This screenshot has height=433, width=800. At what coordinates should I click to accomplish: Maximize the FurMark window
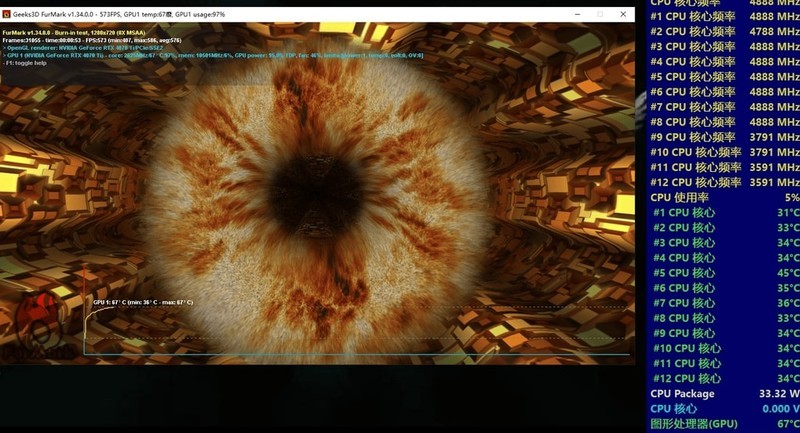[600, 14]
